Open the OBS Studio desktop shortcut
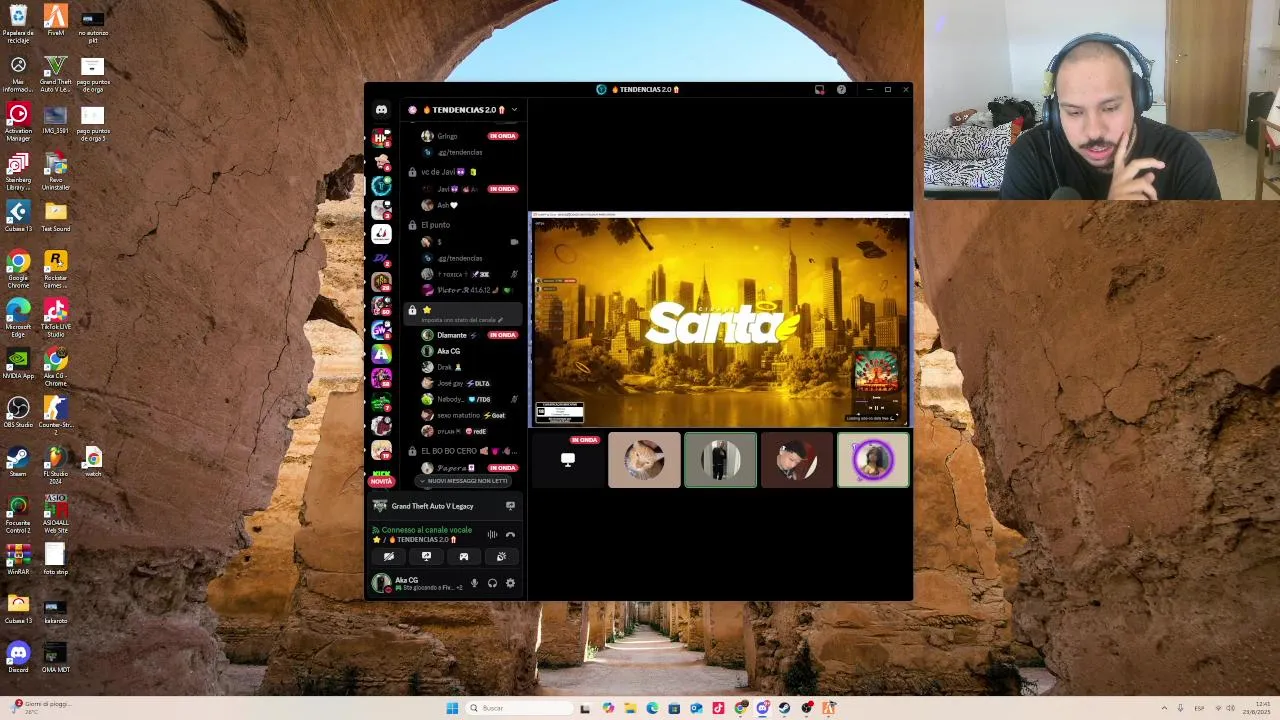 (x=18, y=412)
